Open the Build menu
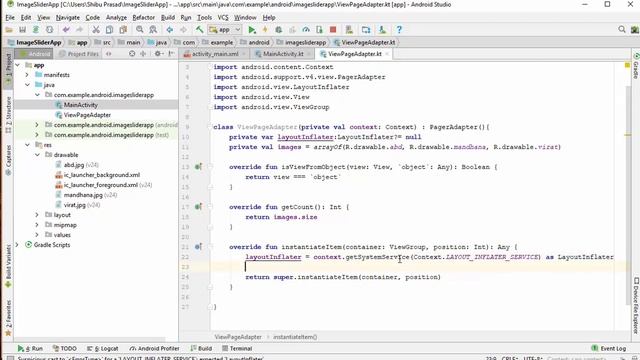The height and width of the screenshot is (360, 640). coord(168,18)
